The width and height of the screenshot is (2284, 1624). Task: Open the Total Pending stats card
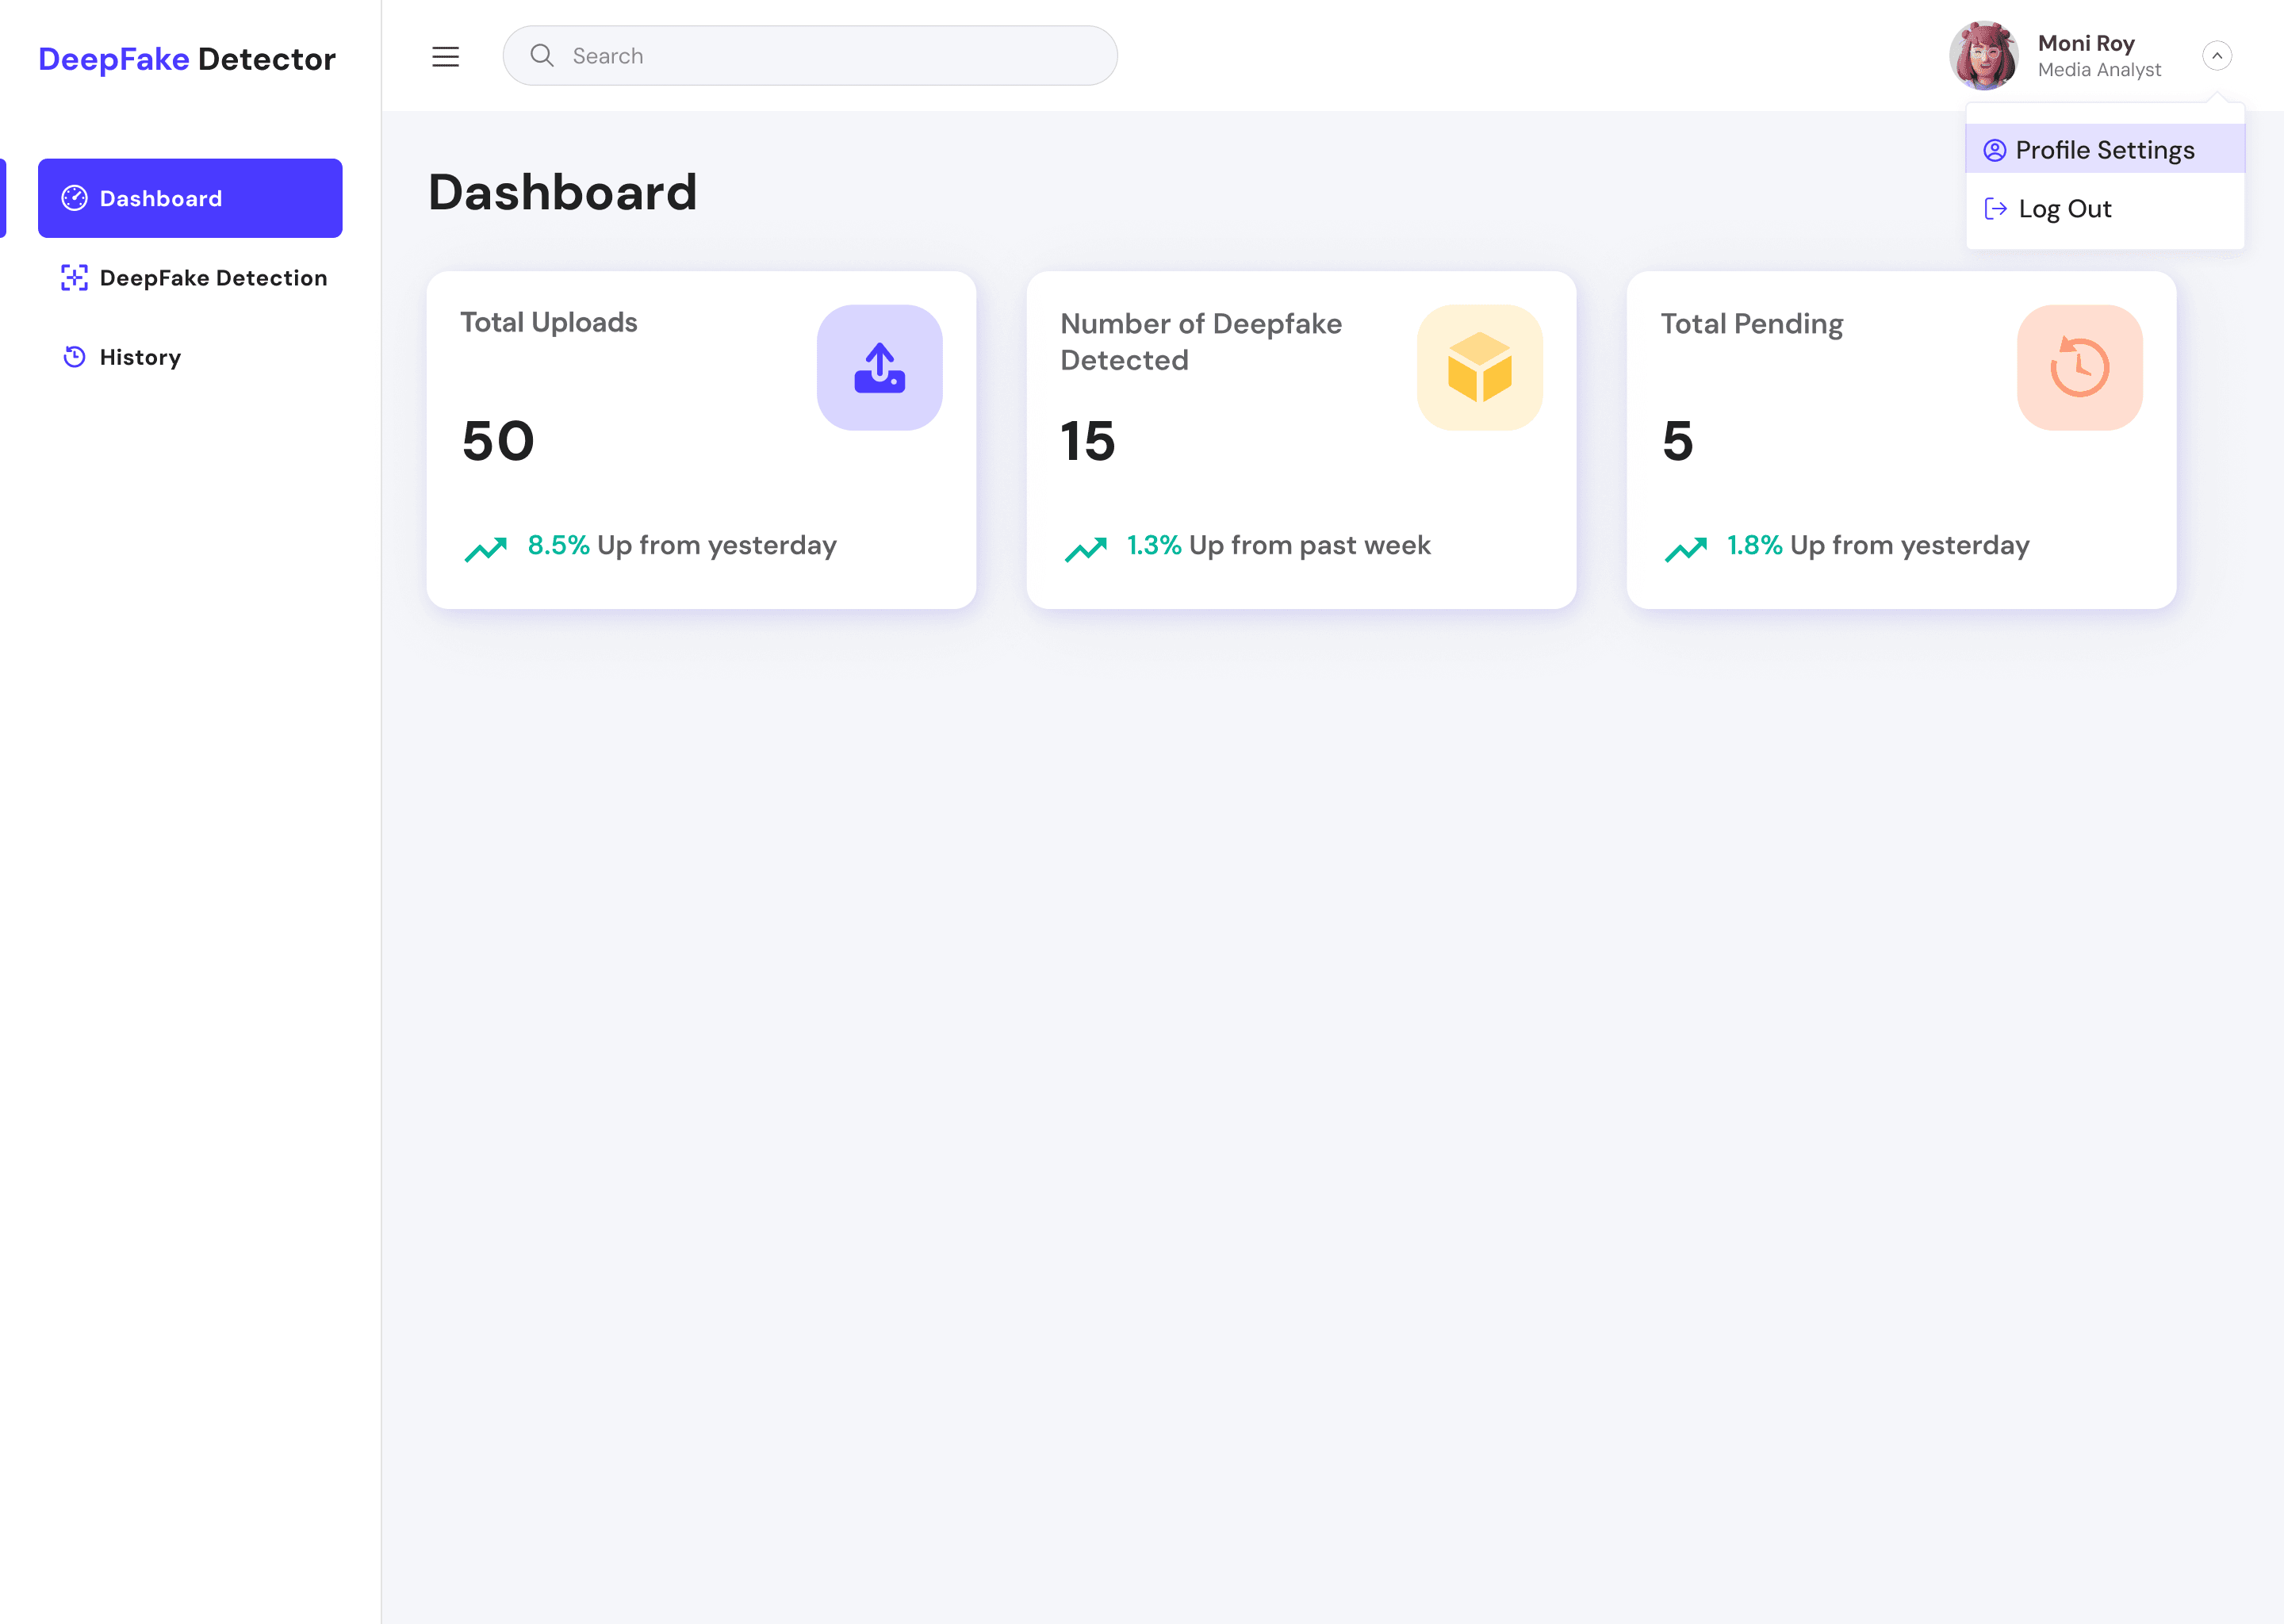[x=1900, y=440]
